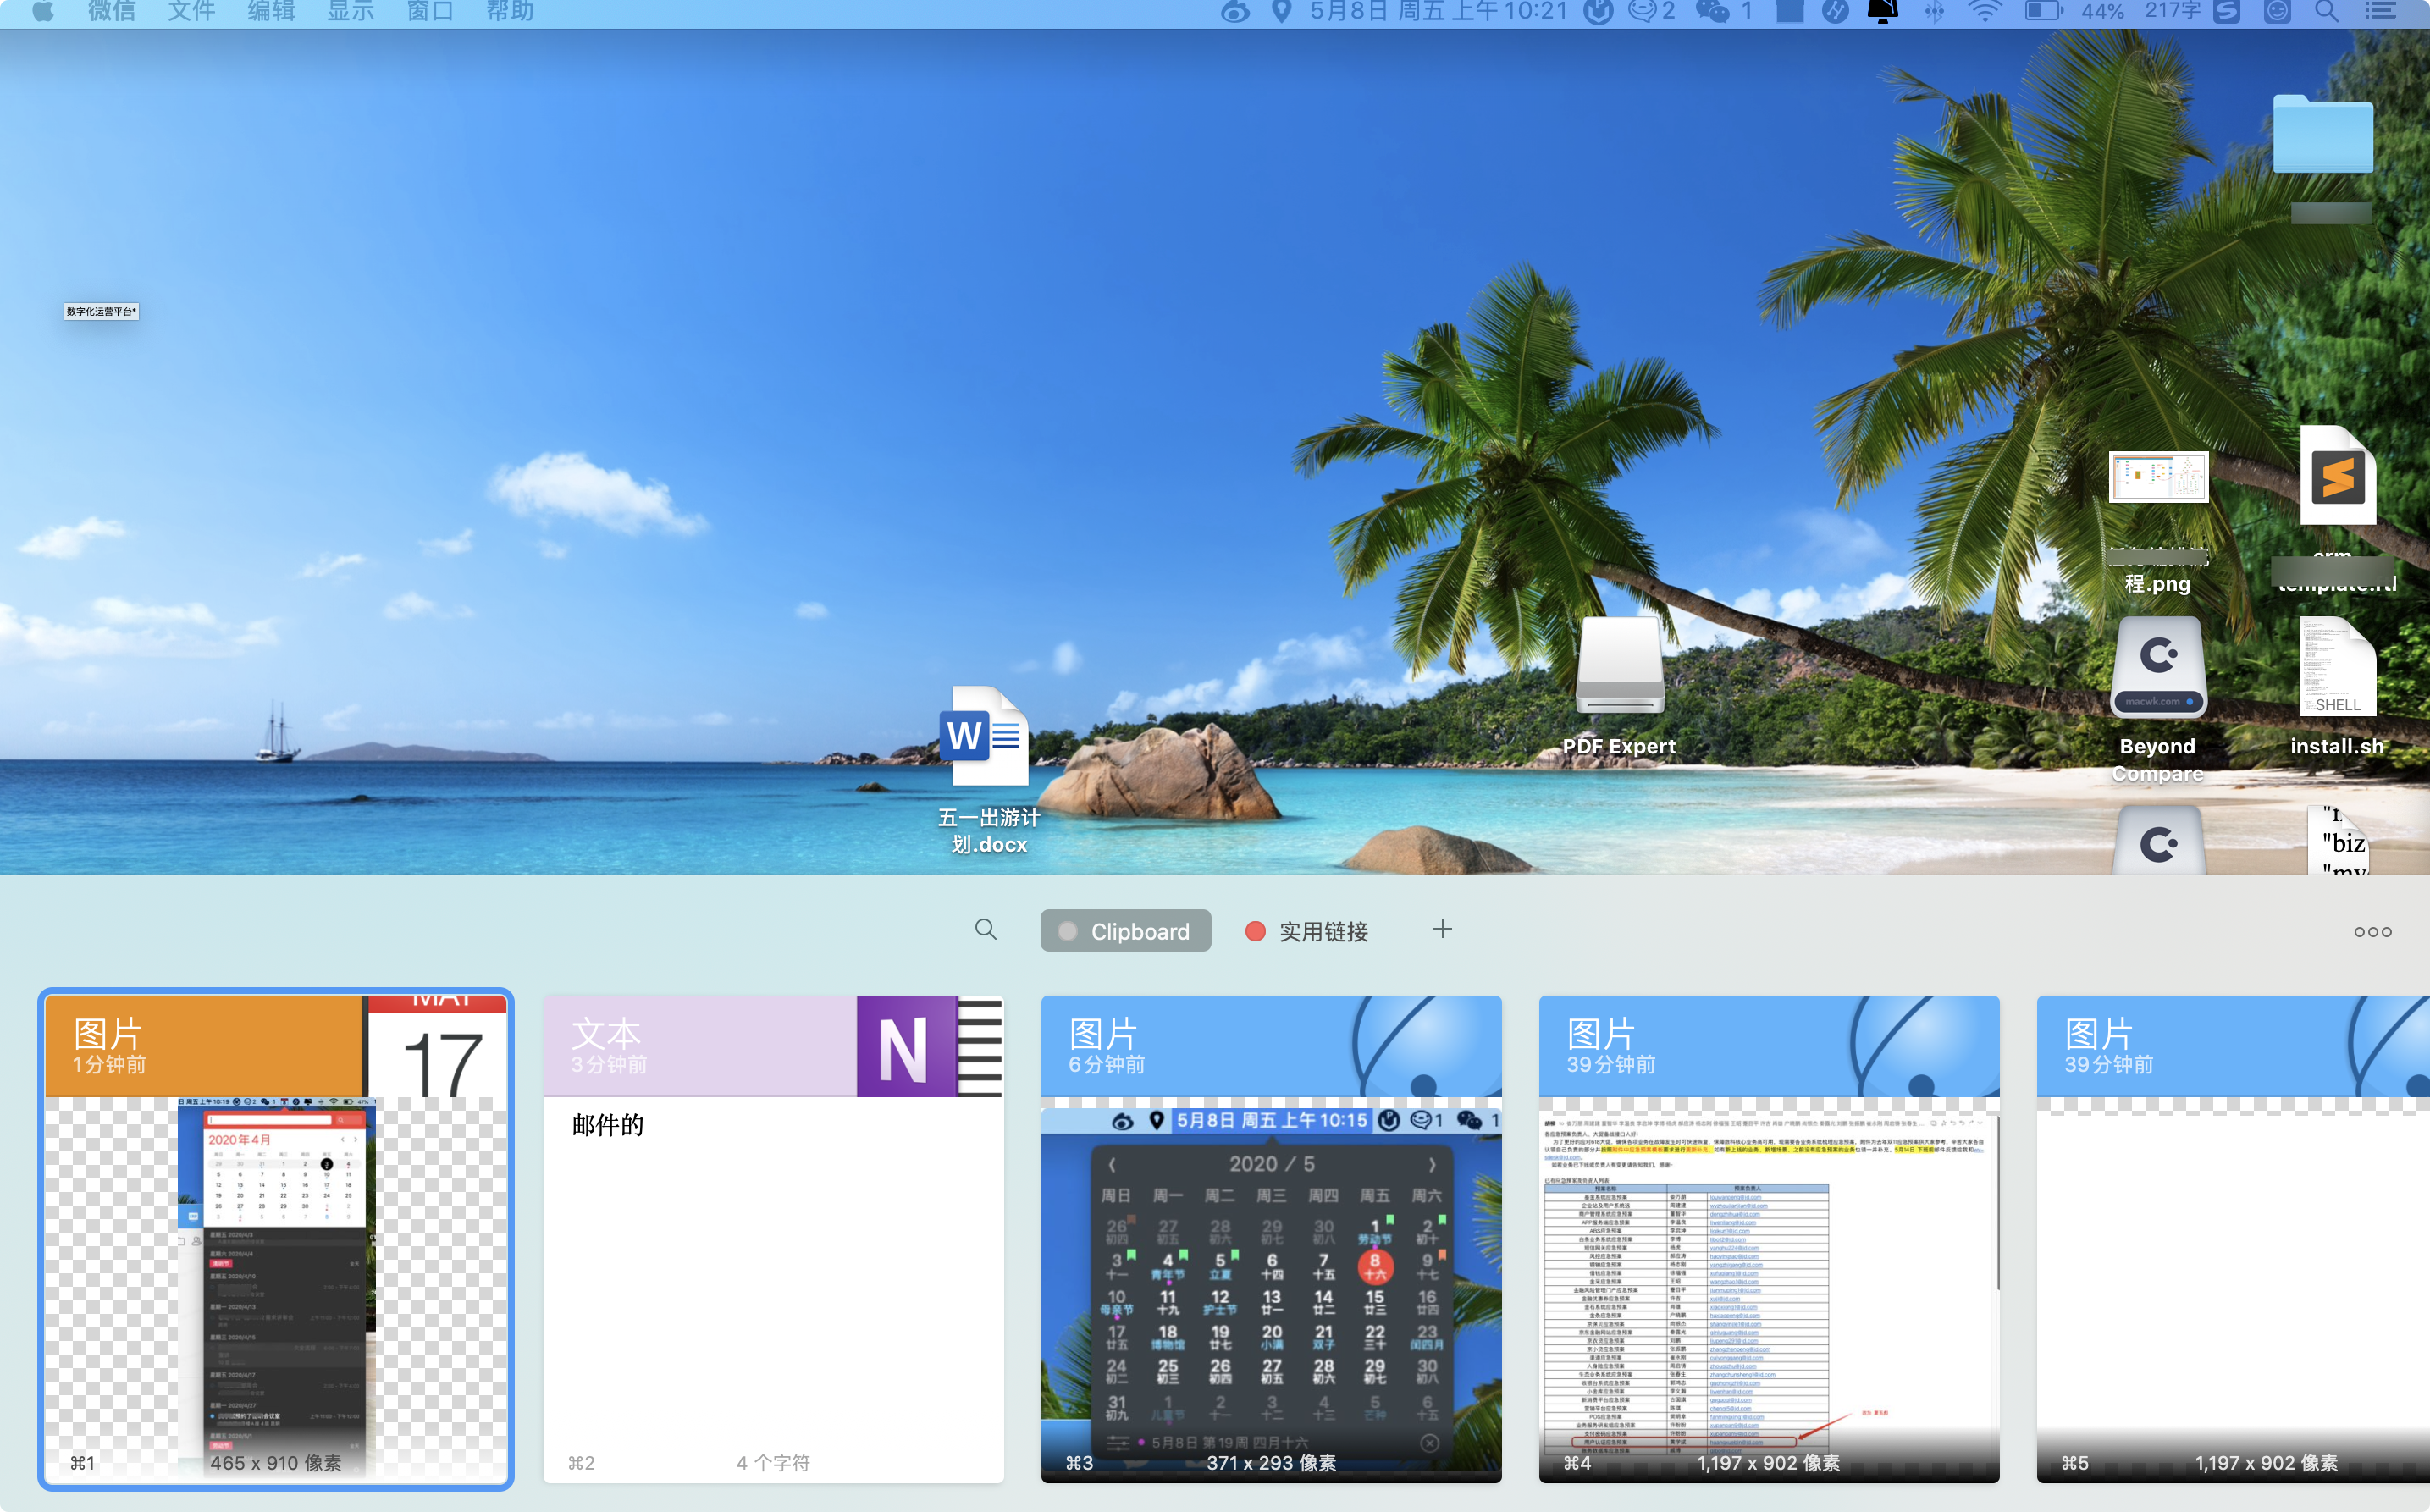Add a new pinboard with plus button

pyautogui.click(x=1441, y=929)
